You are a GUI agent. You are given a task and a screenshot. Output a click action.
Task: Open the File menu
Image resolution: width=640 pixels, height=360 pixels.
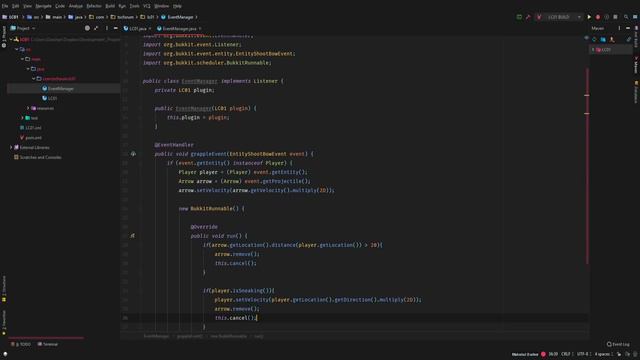4,6
